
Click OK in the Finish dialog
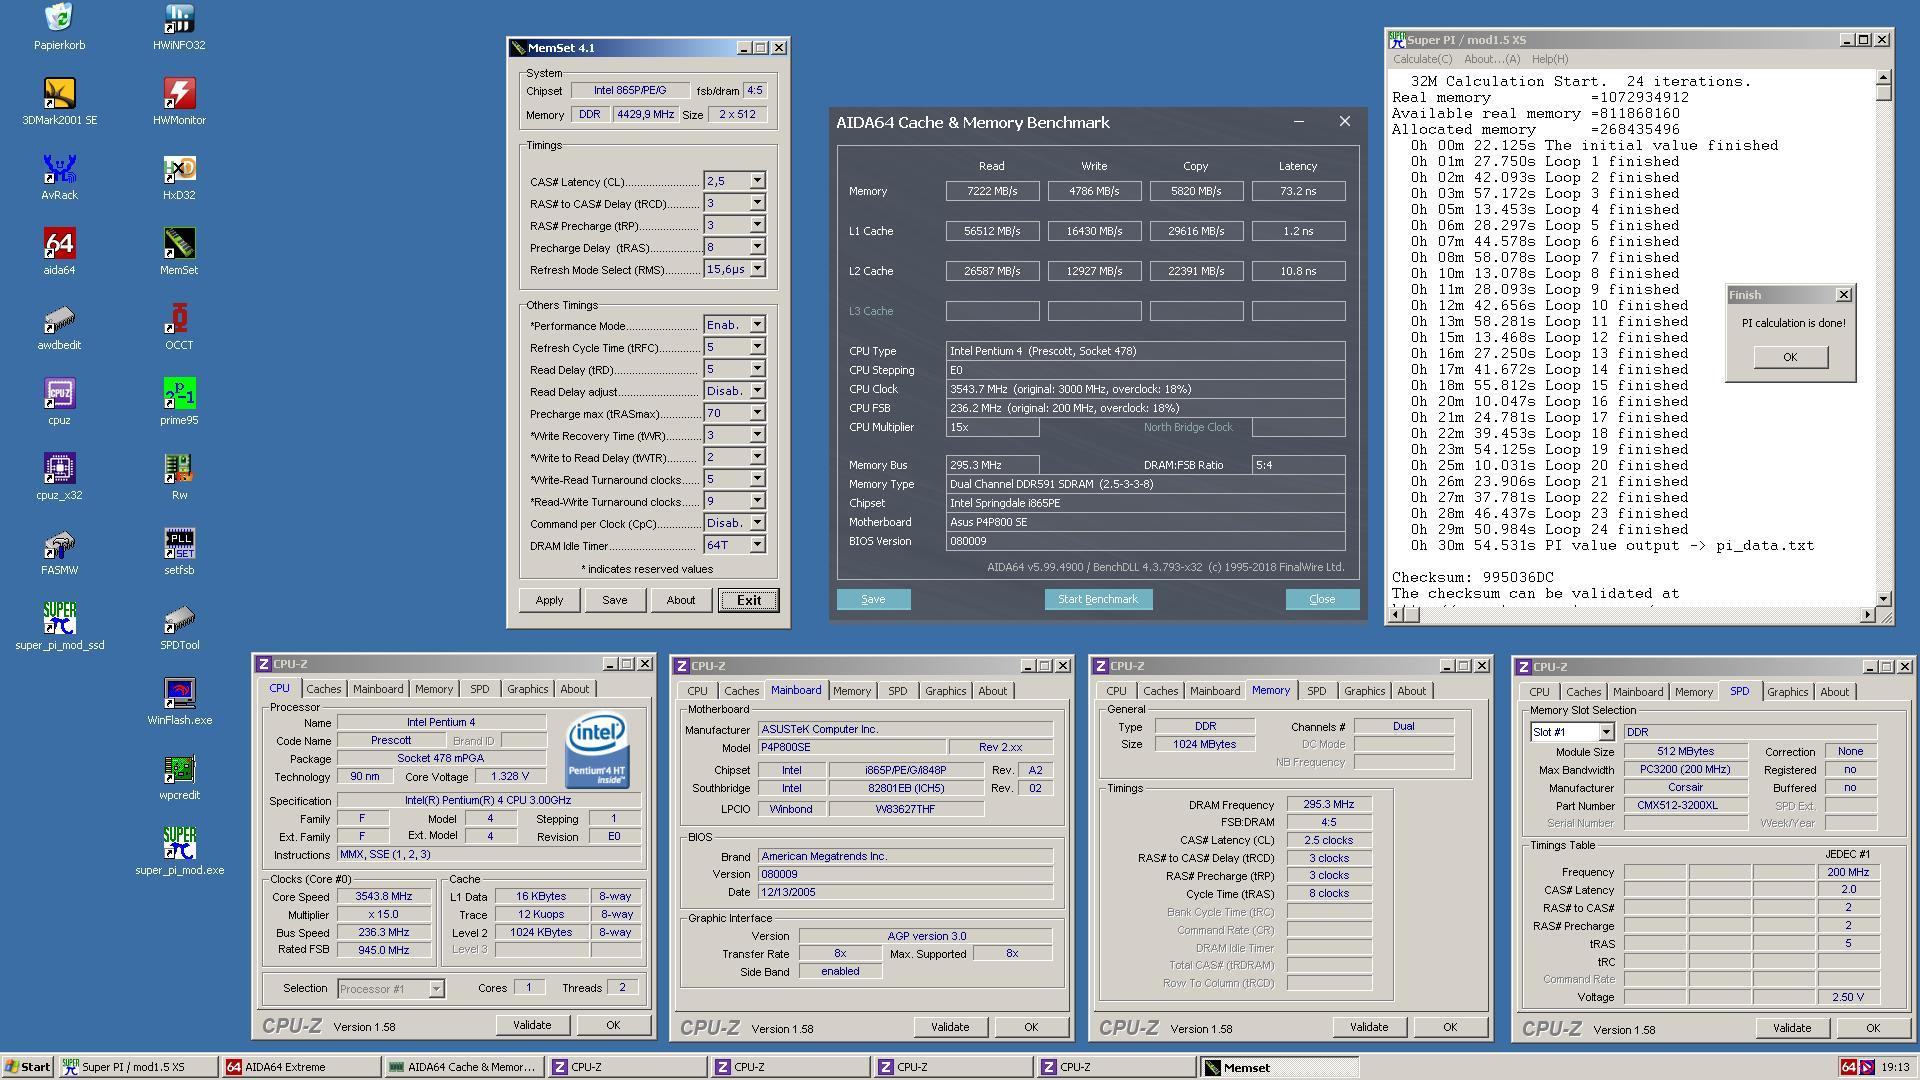coord(1790,357)
